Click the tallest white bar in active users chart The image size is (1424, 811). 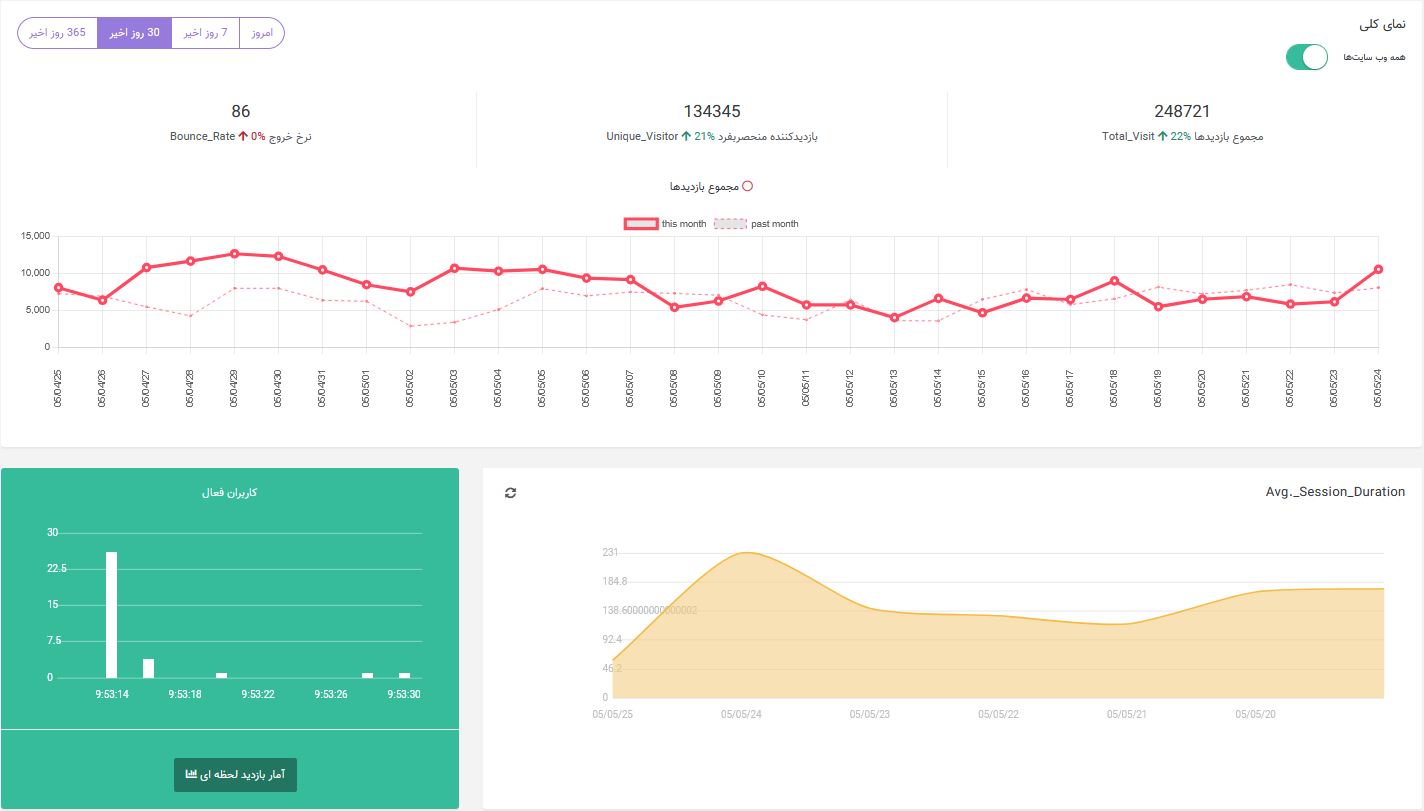[x=111, y=614]
